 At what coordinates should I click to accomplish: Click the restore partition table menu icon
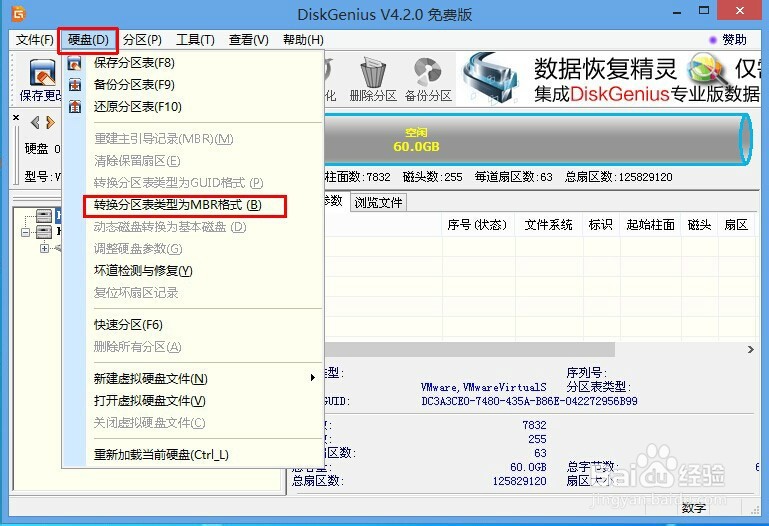point(75,106)
